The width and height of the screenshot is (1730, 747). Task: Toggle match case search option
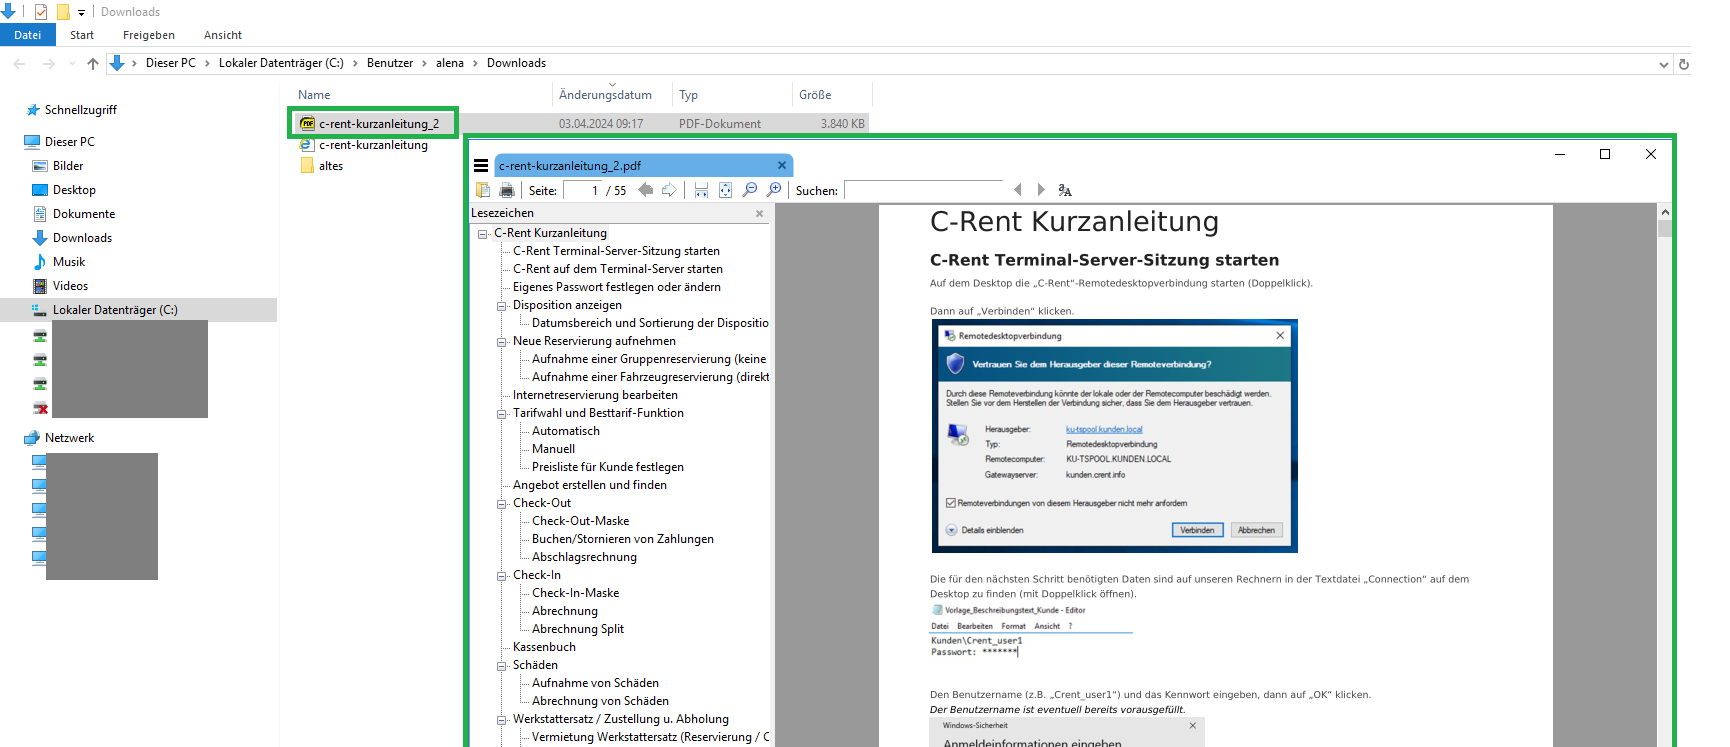pos(1065,190)
